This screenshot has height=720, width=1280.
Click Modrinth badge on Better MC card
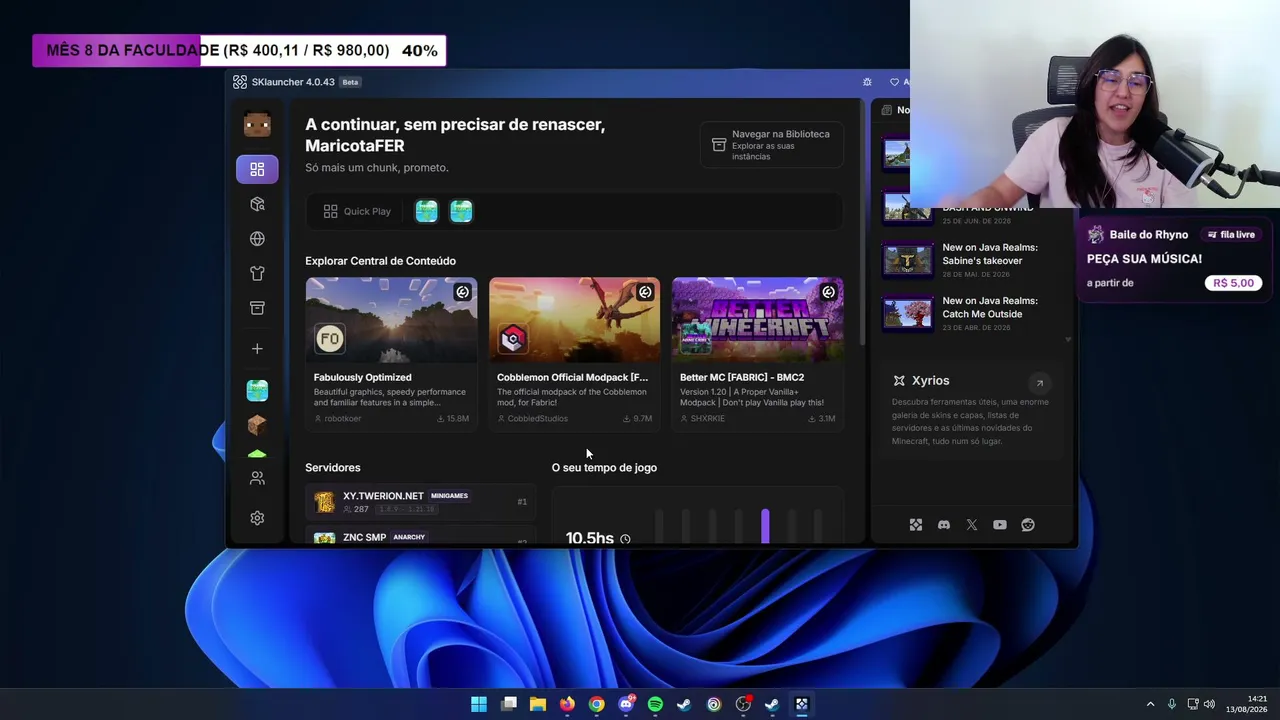[828, 292]
